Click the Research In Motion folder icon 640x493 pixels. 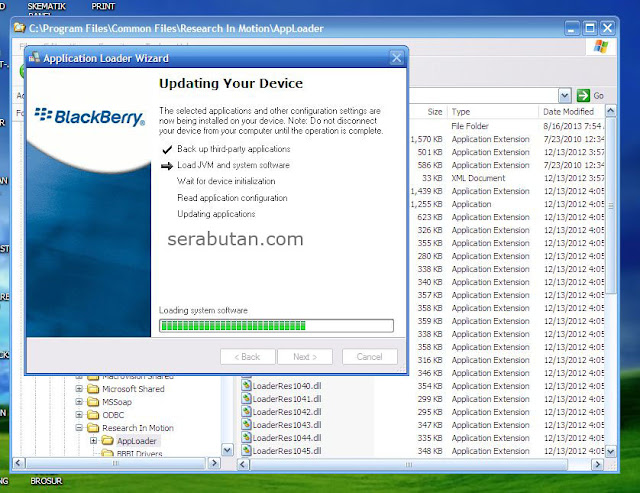click(x=93, y=428)
